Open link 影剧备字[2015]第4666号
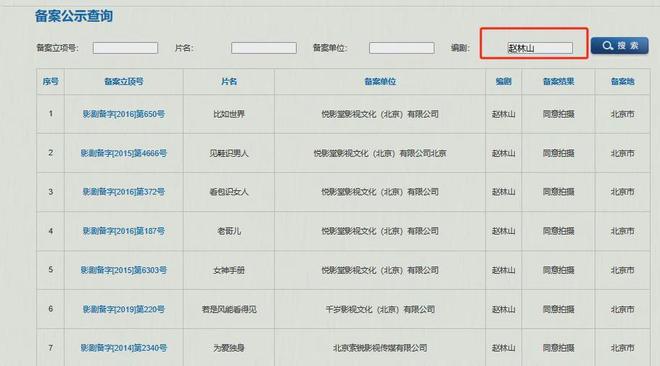 click(x=123, y=153)
